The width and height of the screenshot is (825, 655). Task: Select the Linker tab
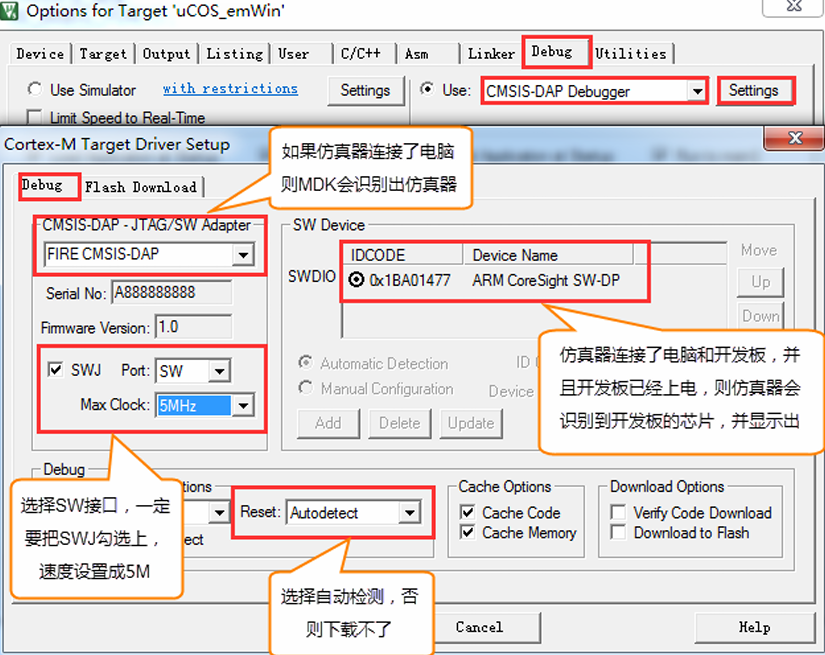click(x=491, y=54)
